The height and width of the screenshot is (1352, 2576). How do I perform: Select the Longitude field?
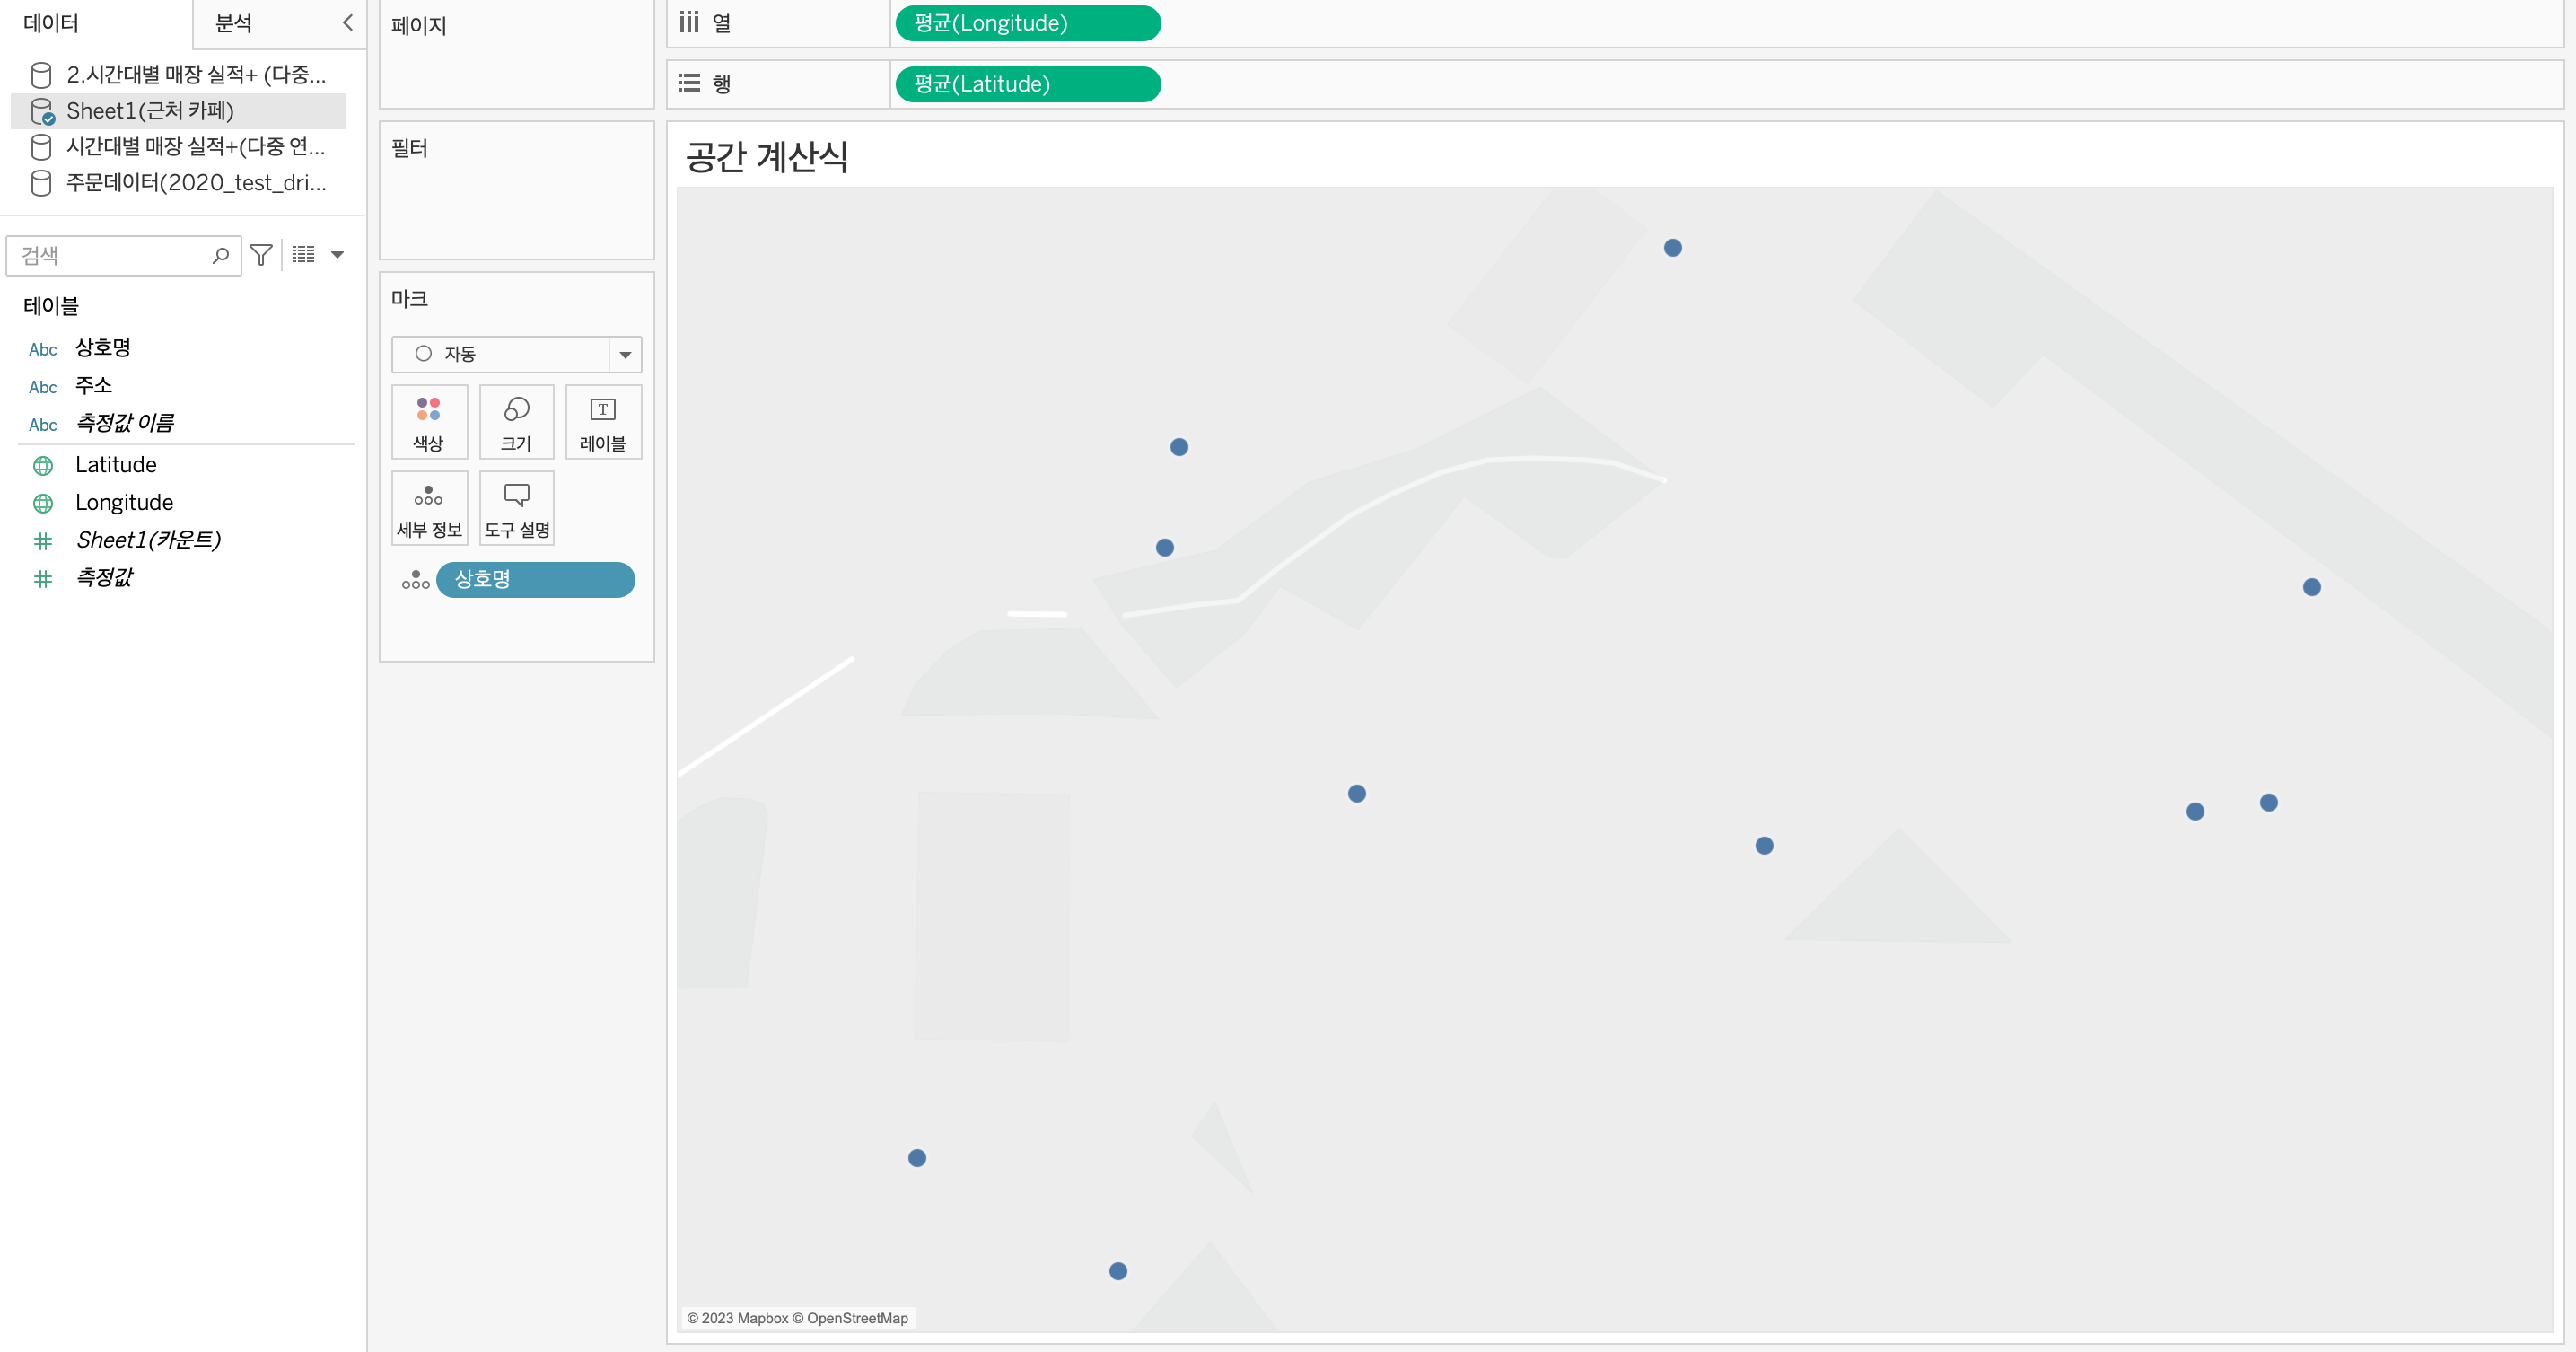pos(124,503)
